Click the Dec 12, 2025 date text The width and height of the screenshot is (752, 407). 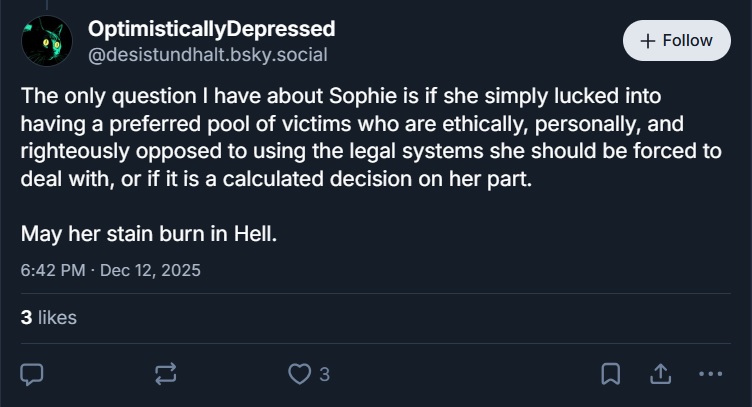click(x=151, y=270)
